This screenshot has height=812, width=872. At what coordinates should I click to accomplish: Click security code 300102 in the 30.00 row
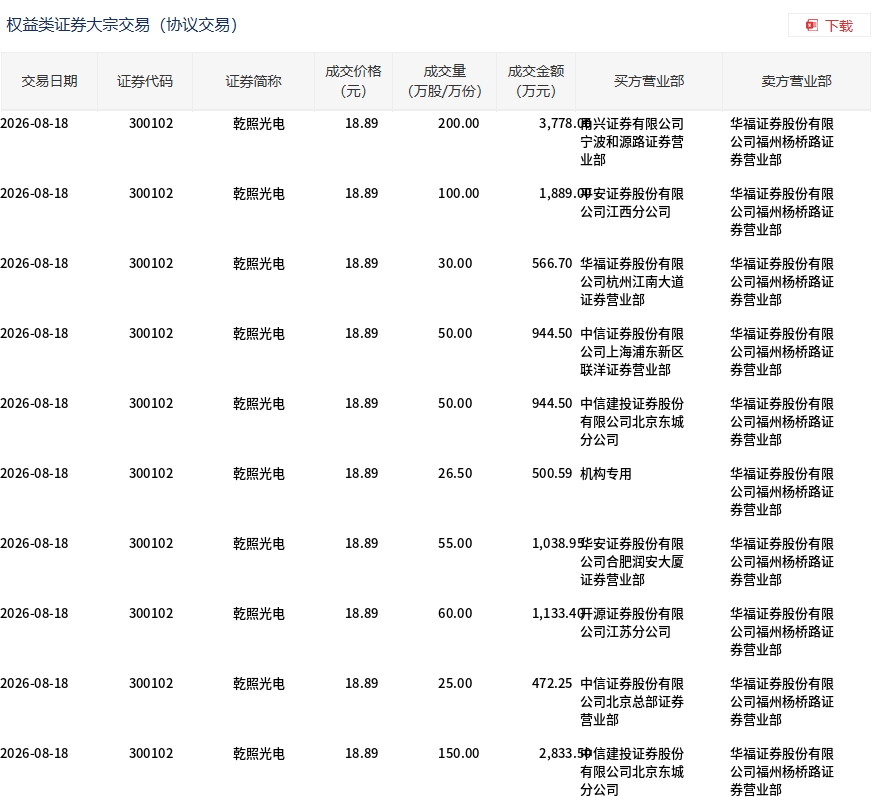click(151, 264)
